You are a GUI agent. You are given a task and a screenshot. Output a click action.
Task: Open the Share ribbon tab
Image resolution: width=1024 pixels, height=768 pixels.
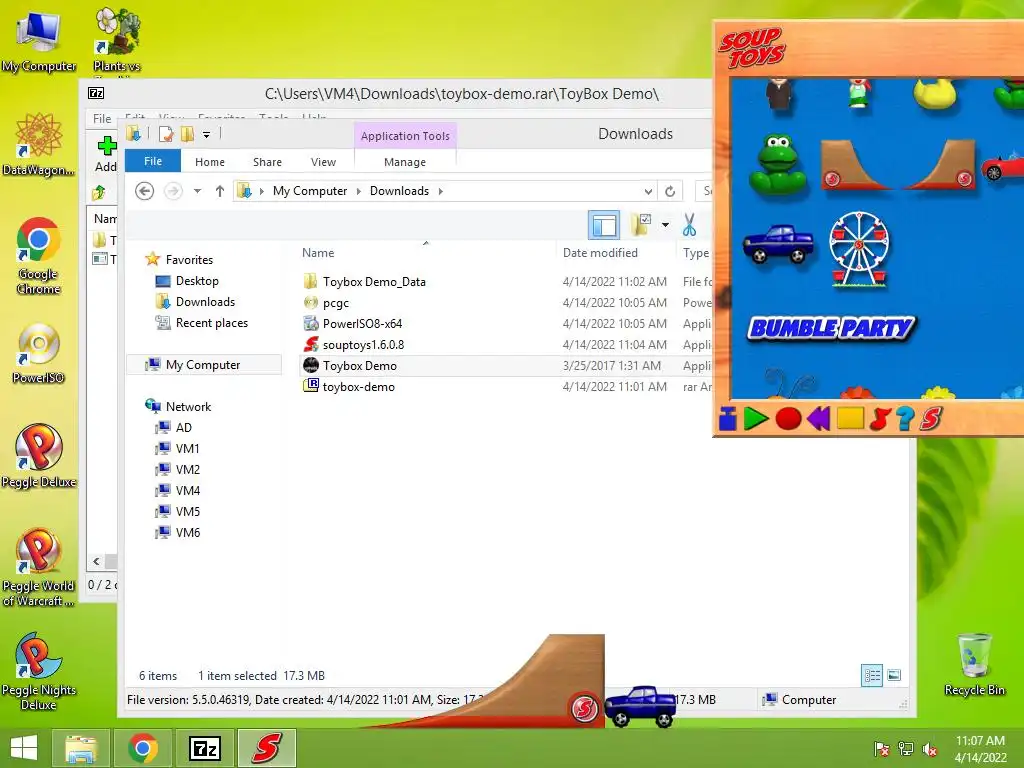click(267, 162)
